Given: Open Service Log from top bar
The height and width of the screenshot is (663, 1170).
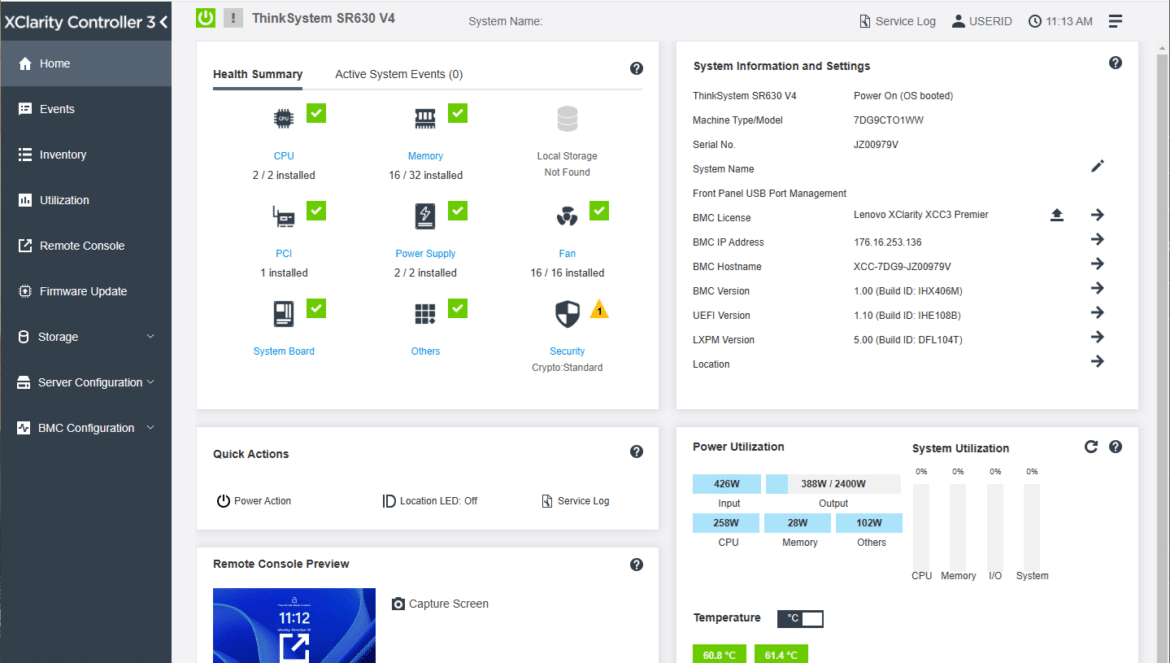Looking at the screenshot, I should coord(897,21).
